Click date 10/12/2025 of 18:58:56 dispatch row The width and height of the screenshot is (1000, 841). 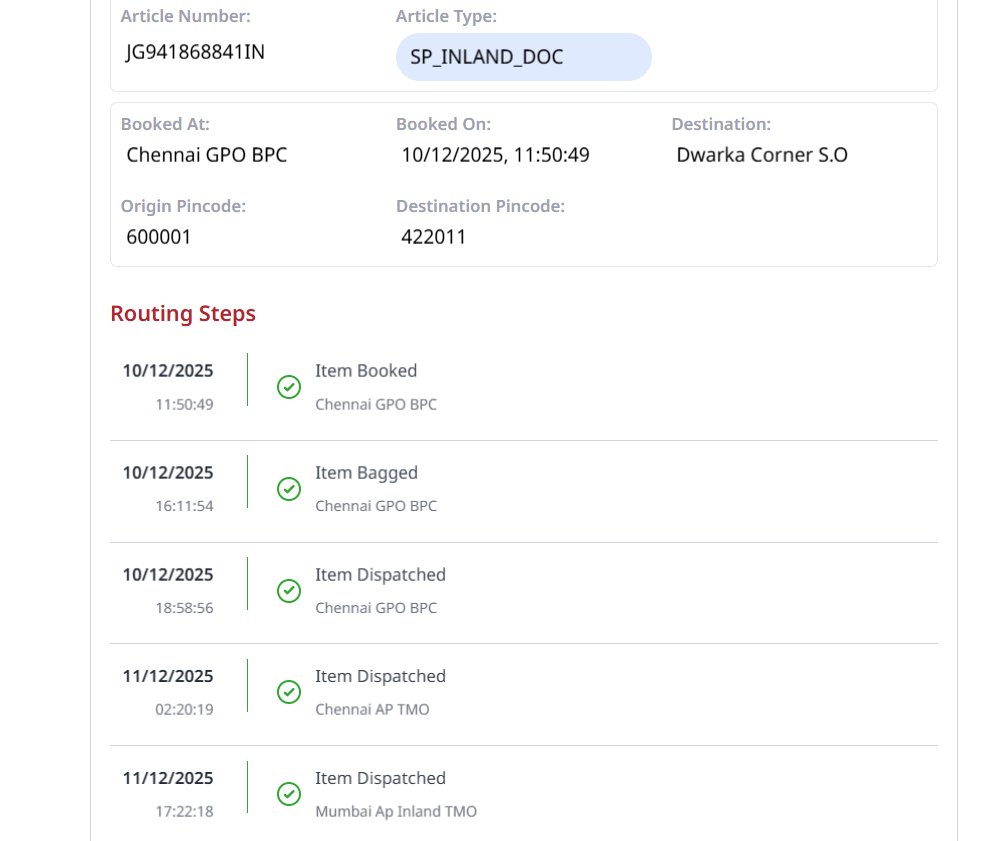click(x=168, y=575)
